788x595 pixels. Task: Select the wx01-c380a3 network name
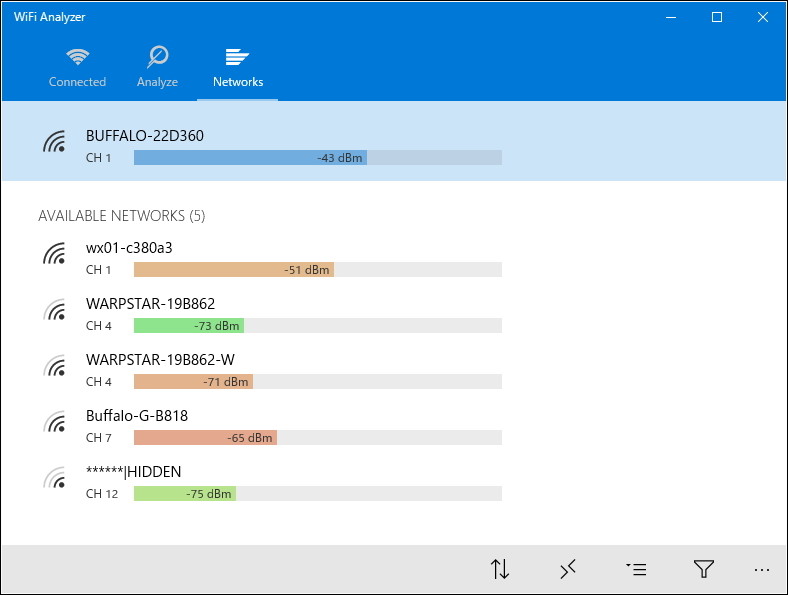point(129,248)
